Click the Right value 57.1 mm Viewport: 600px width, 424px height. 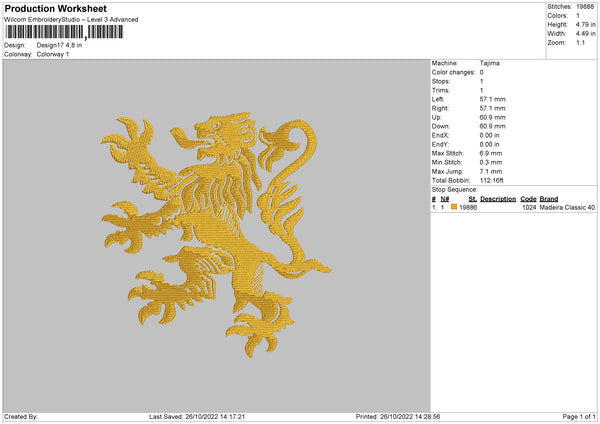click(492, 108)
